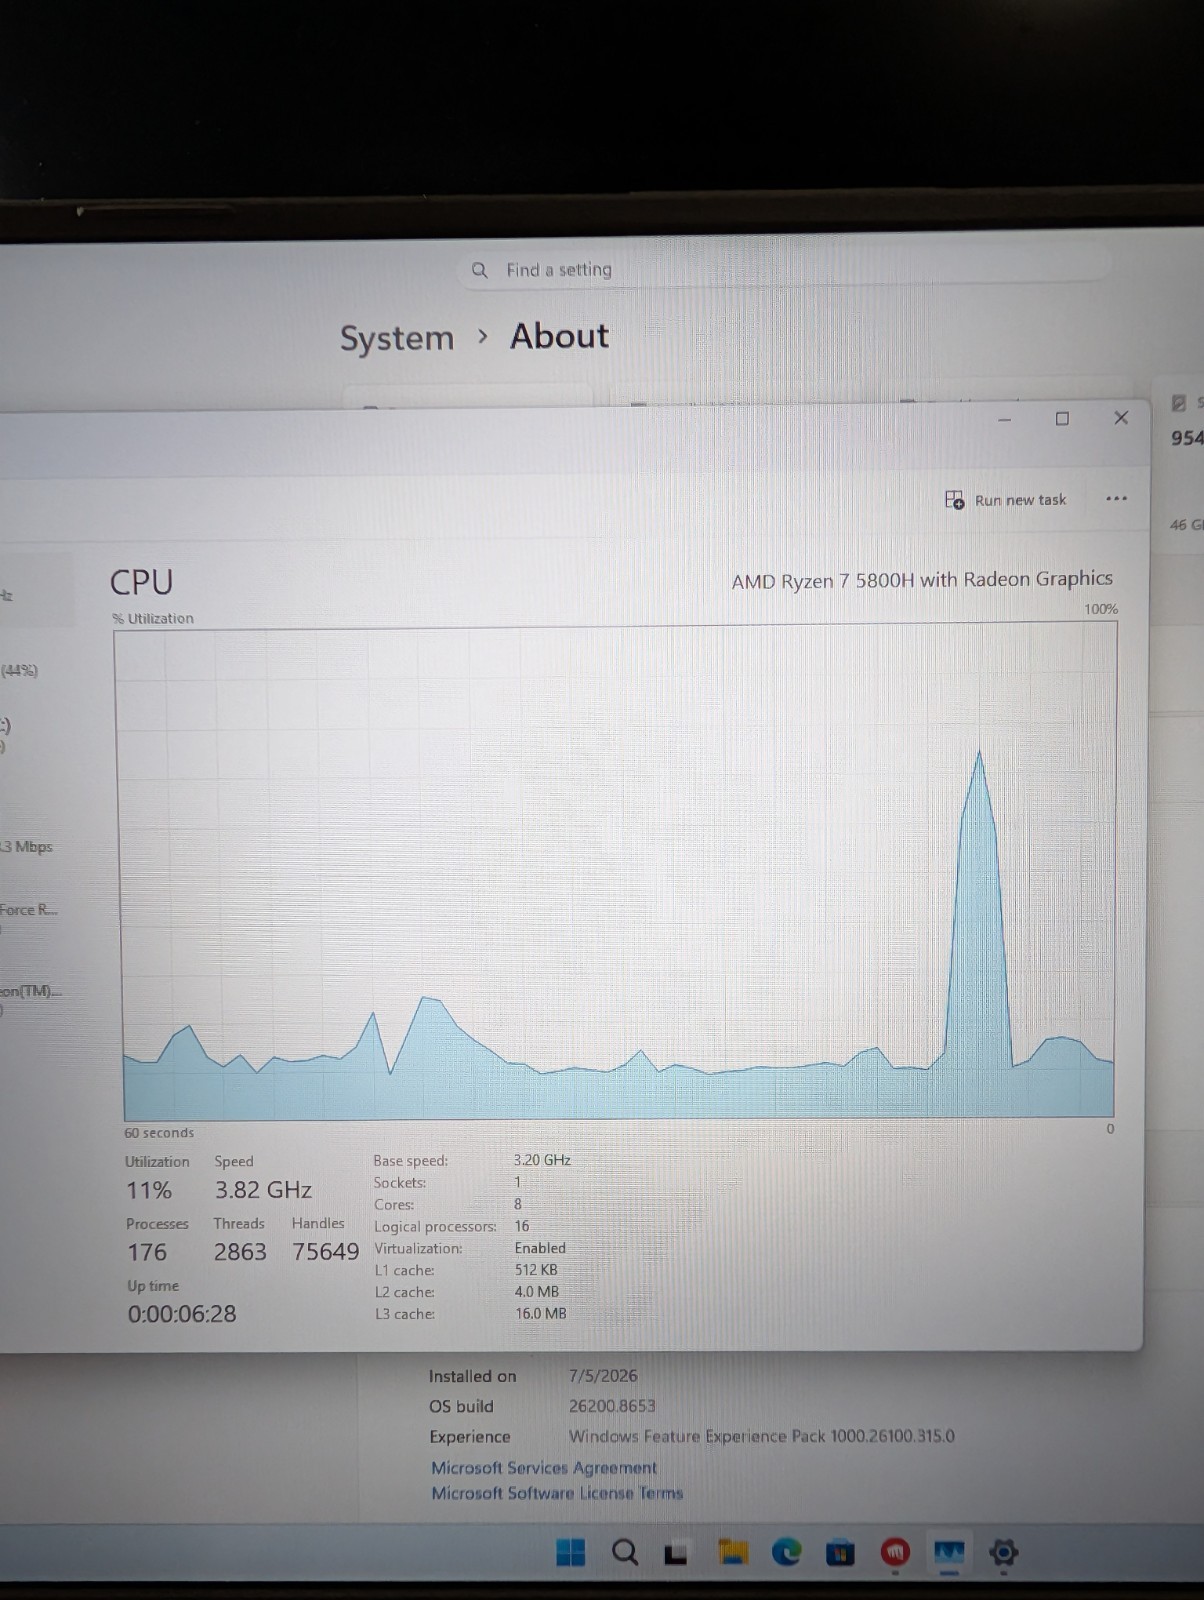This screenshot has height=1600, width=1204.
Task: Click the OS build 26200.8653 value
Action: pyautogui.click(x=612, y=1406)
